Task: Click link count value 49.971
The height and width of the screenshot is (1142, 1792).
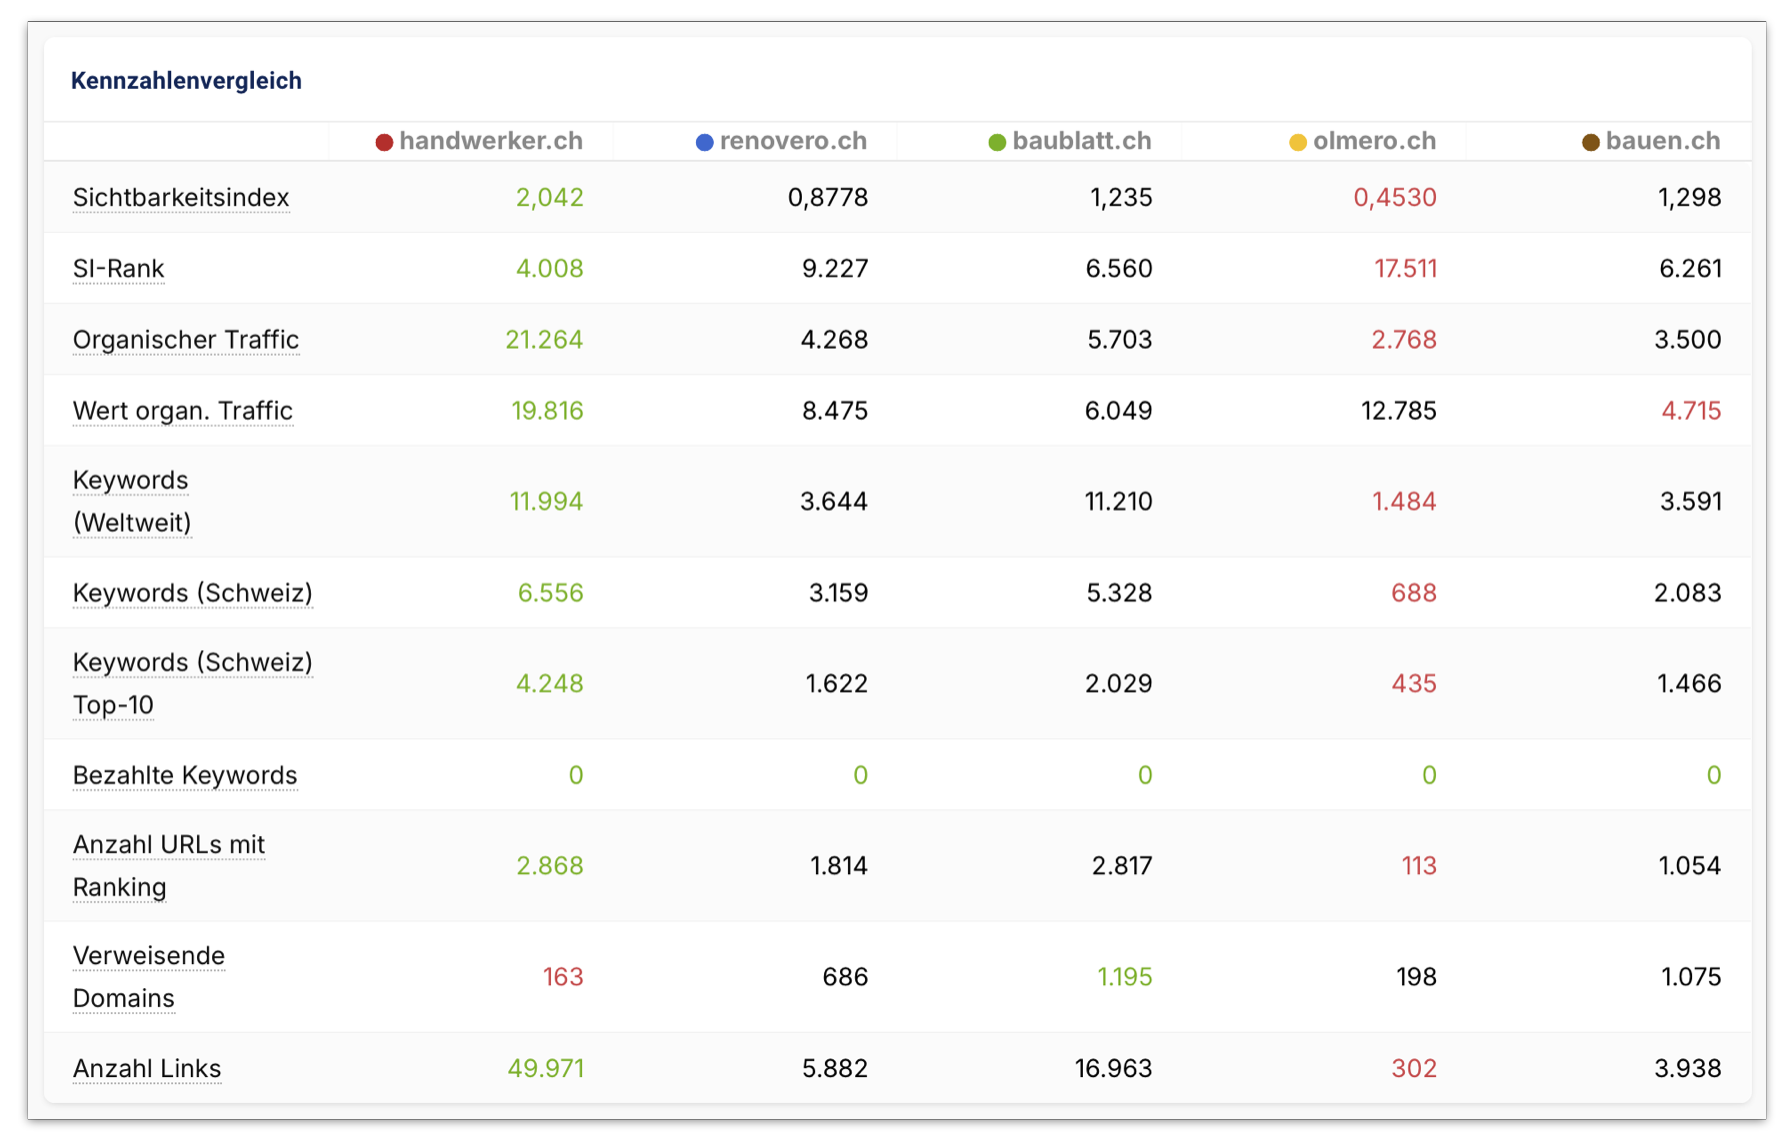Action: click(546, 1069)
